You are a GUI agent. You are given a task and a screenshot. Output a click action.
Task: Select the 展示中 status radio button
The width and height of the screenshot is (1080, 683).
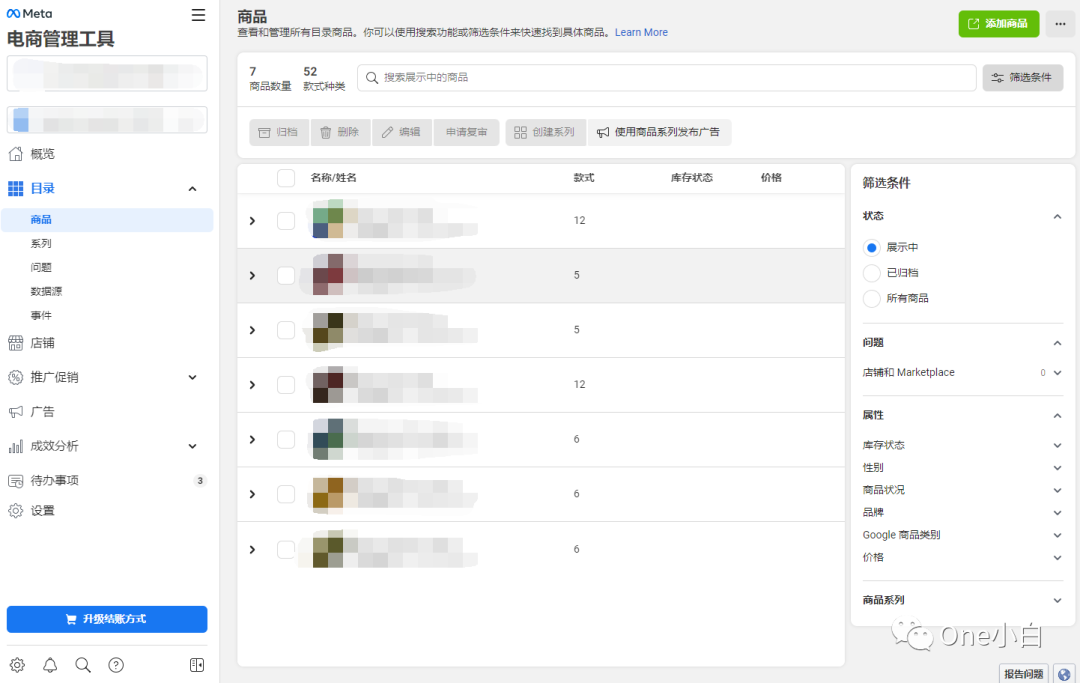coord(871,247)
